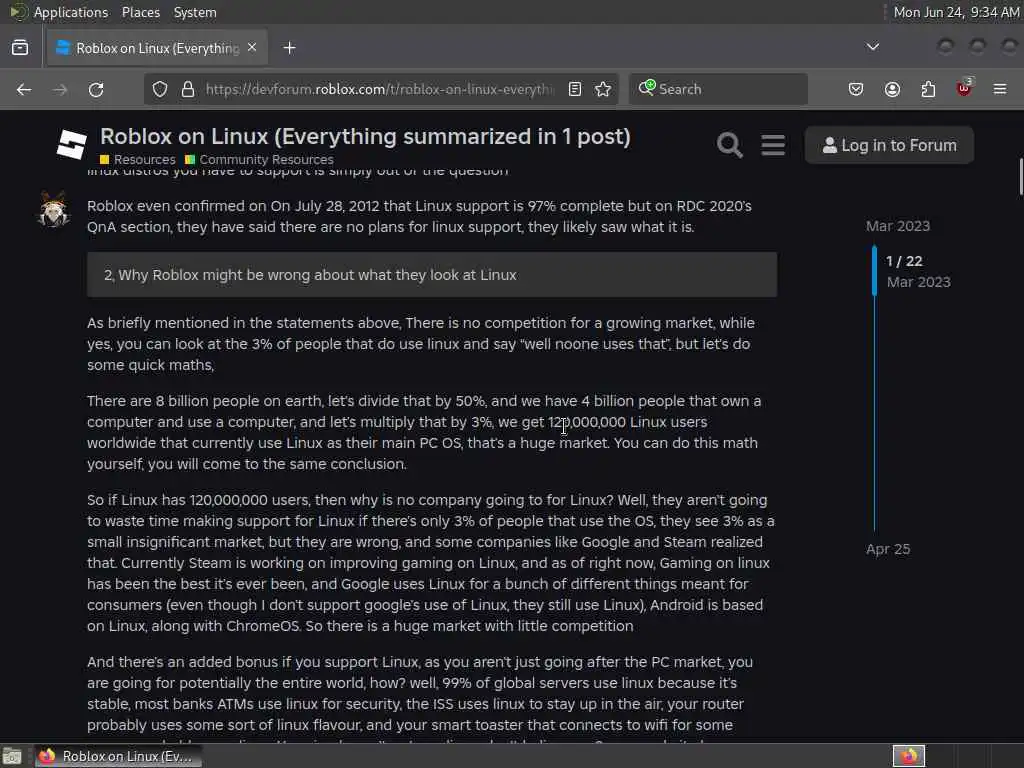Click the paragraph starting So if Linux has
Image resolution: width=1024 pixels, height=768 pixels.
coord(430,563)
